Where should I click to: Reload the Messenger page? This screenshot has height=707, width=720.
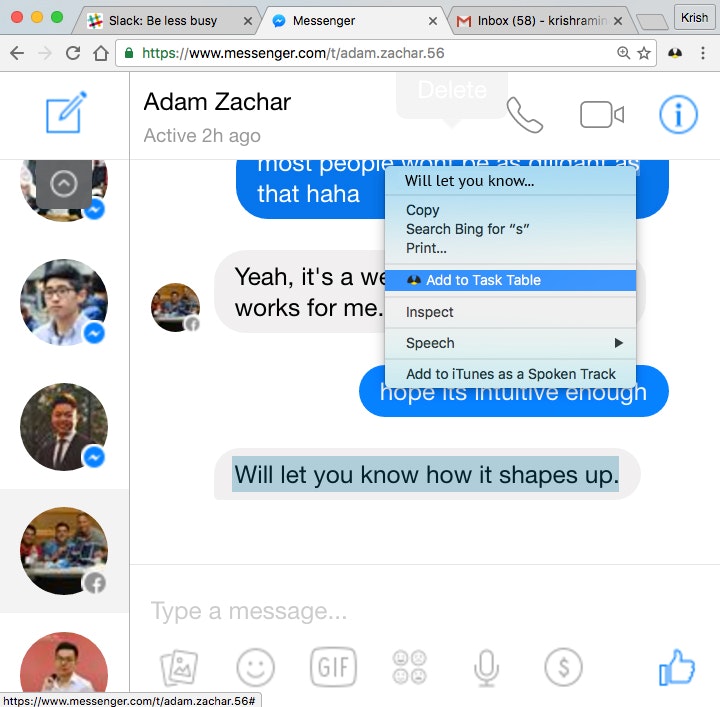click(73, 53)
